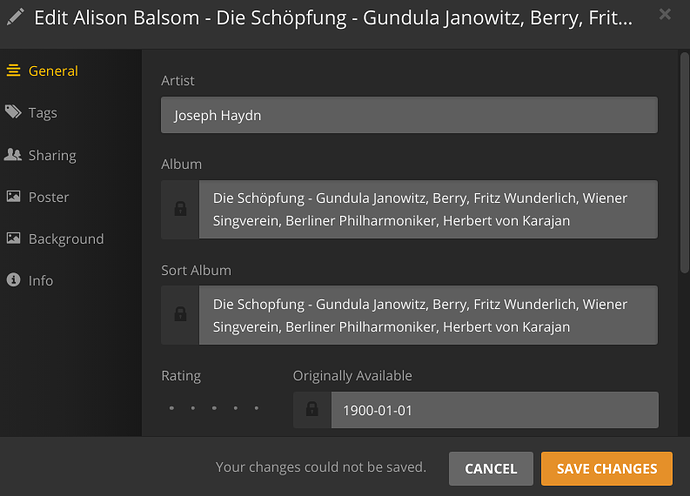
Task: Click the dialog's vertical scrollbar
Action: [683, 160]
